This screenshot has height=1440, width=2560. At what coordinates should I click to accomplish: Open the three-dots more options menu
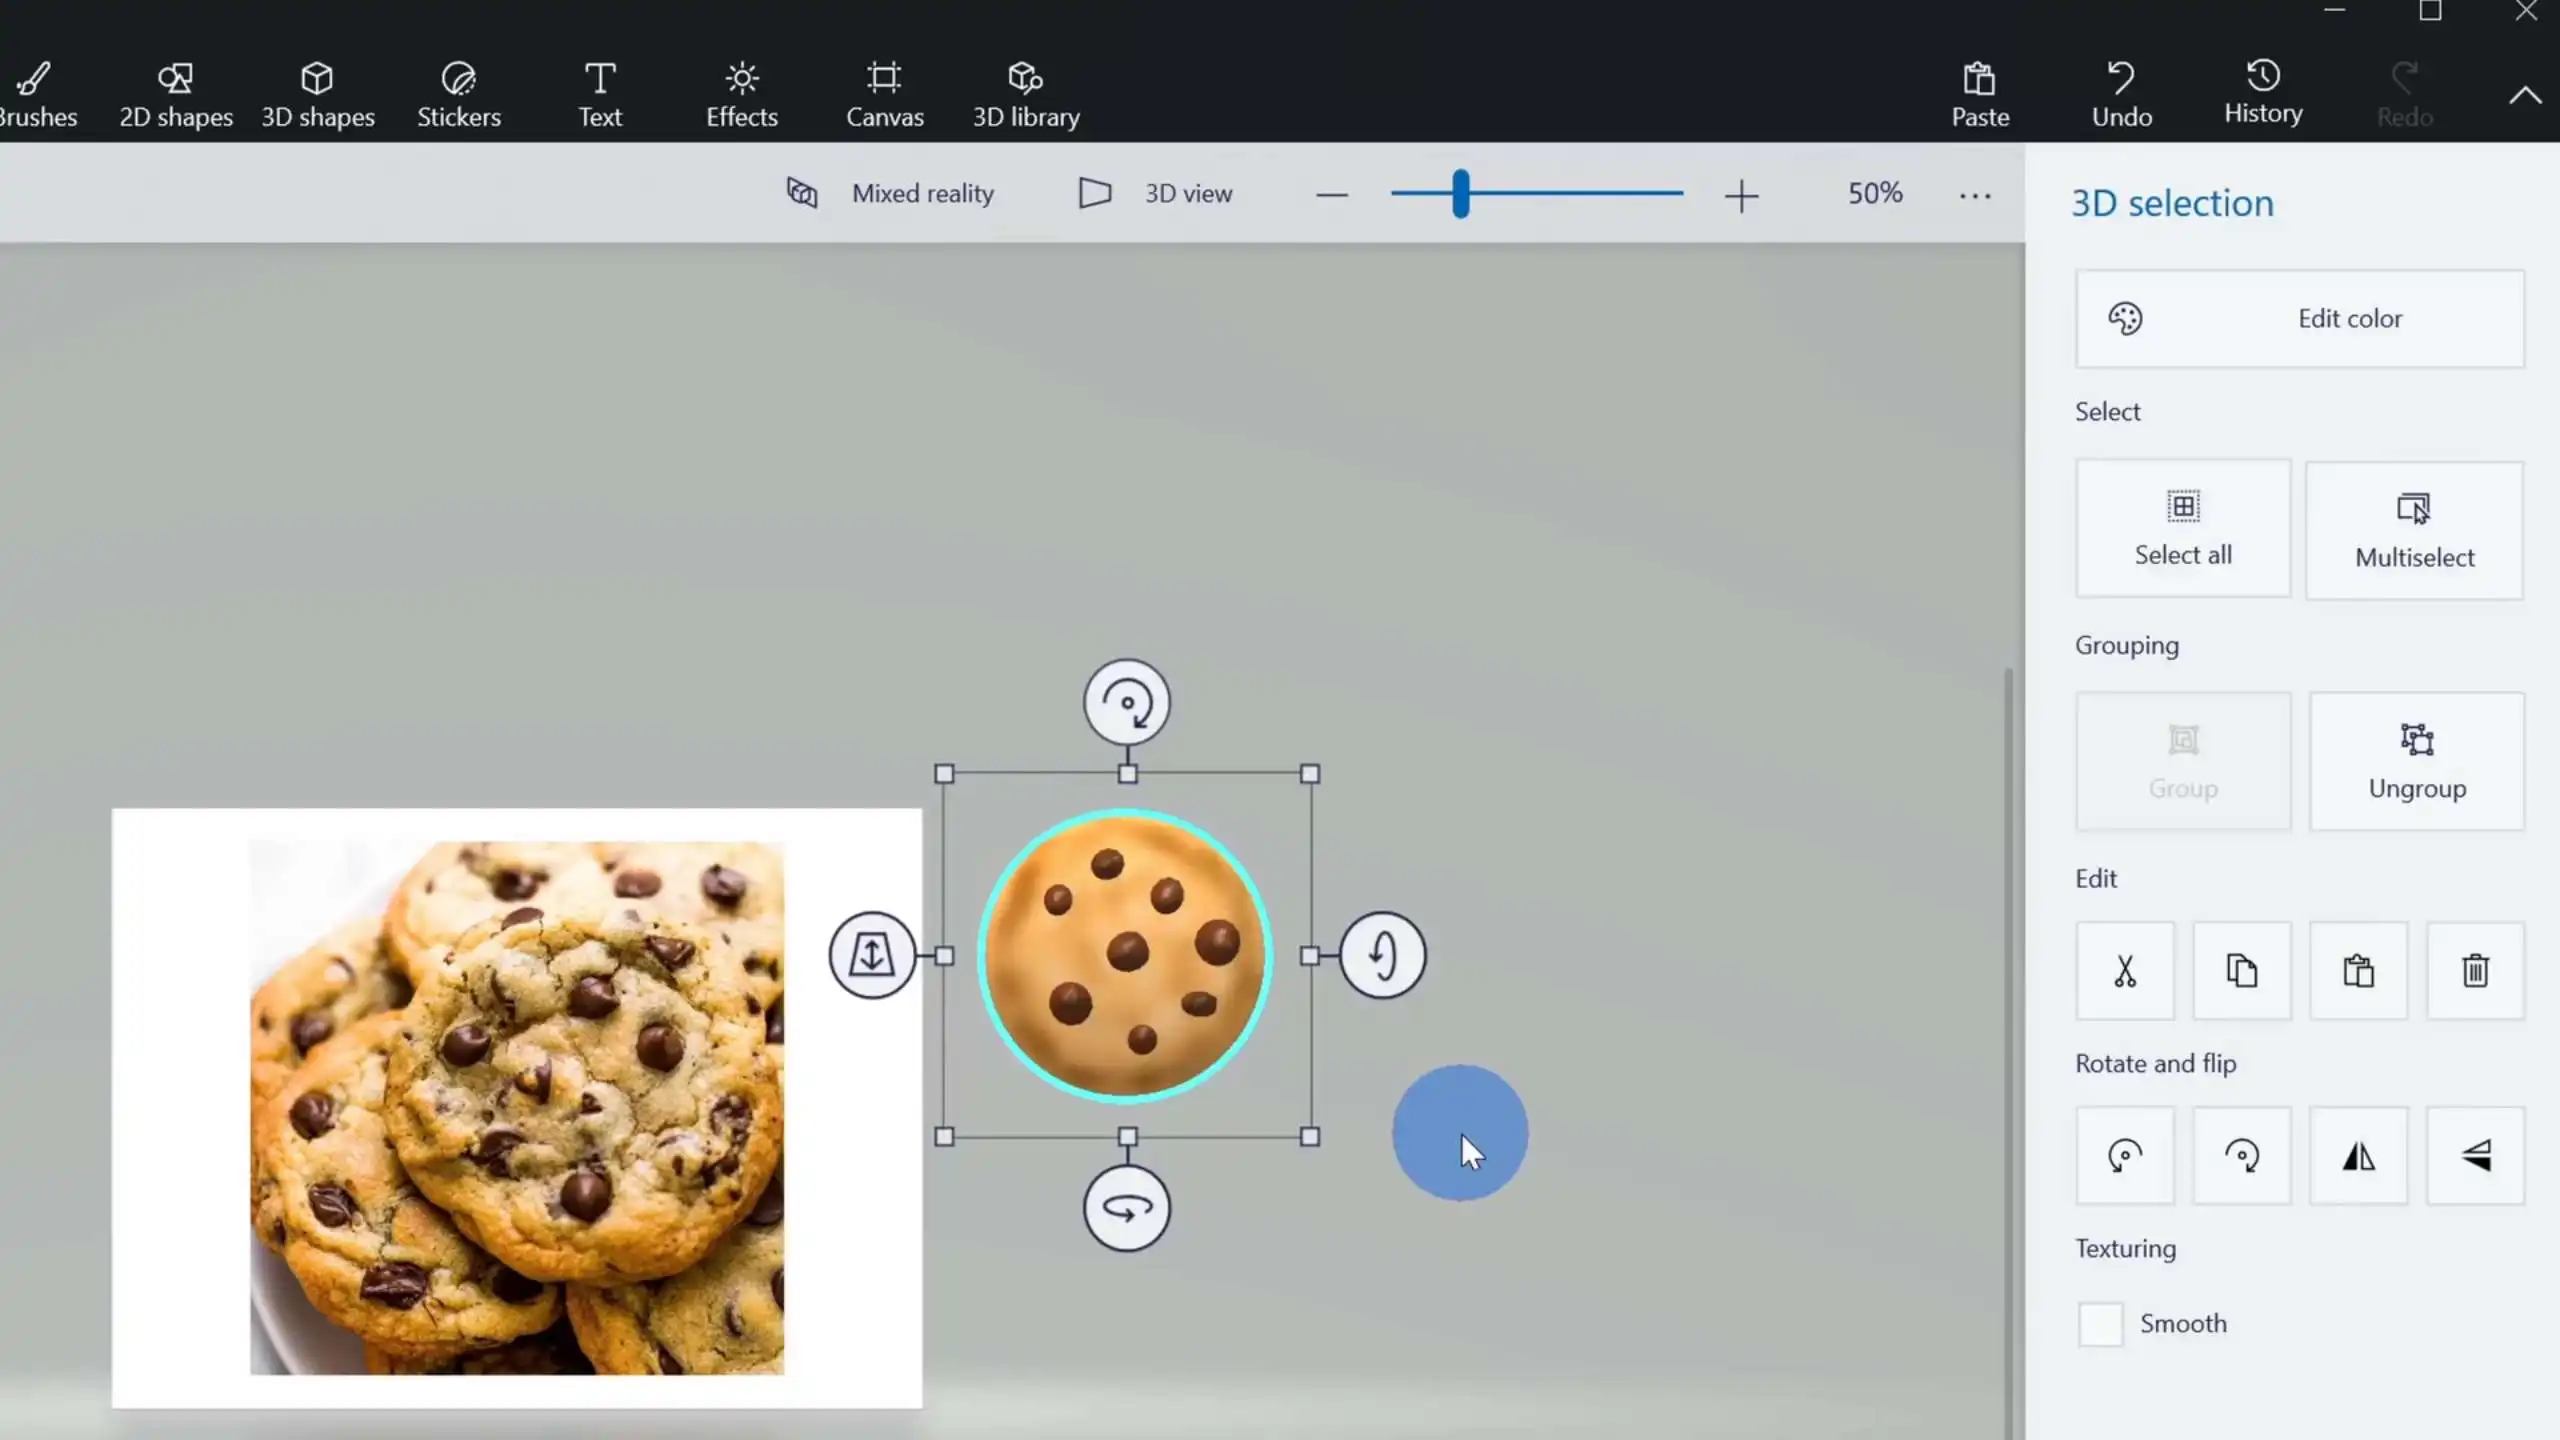(1974, 196)
